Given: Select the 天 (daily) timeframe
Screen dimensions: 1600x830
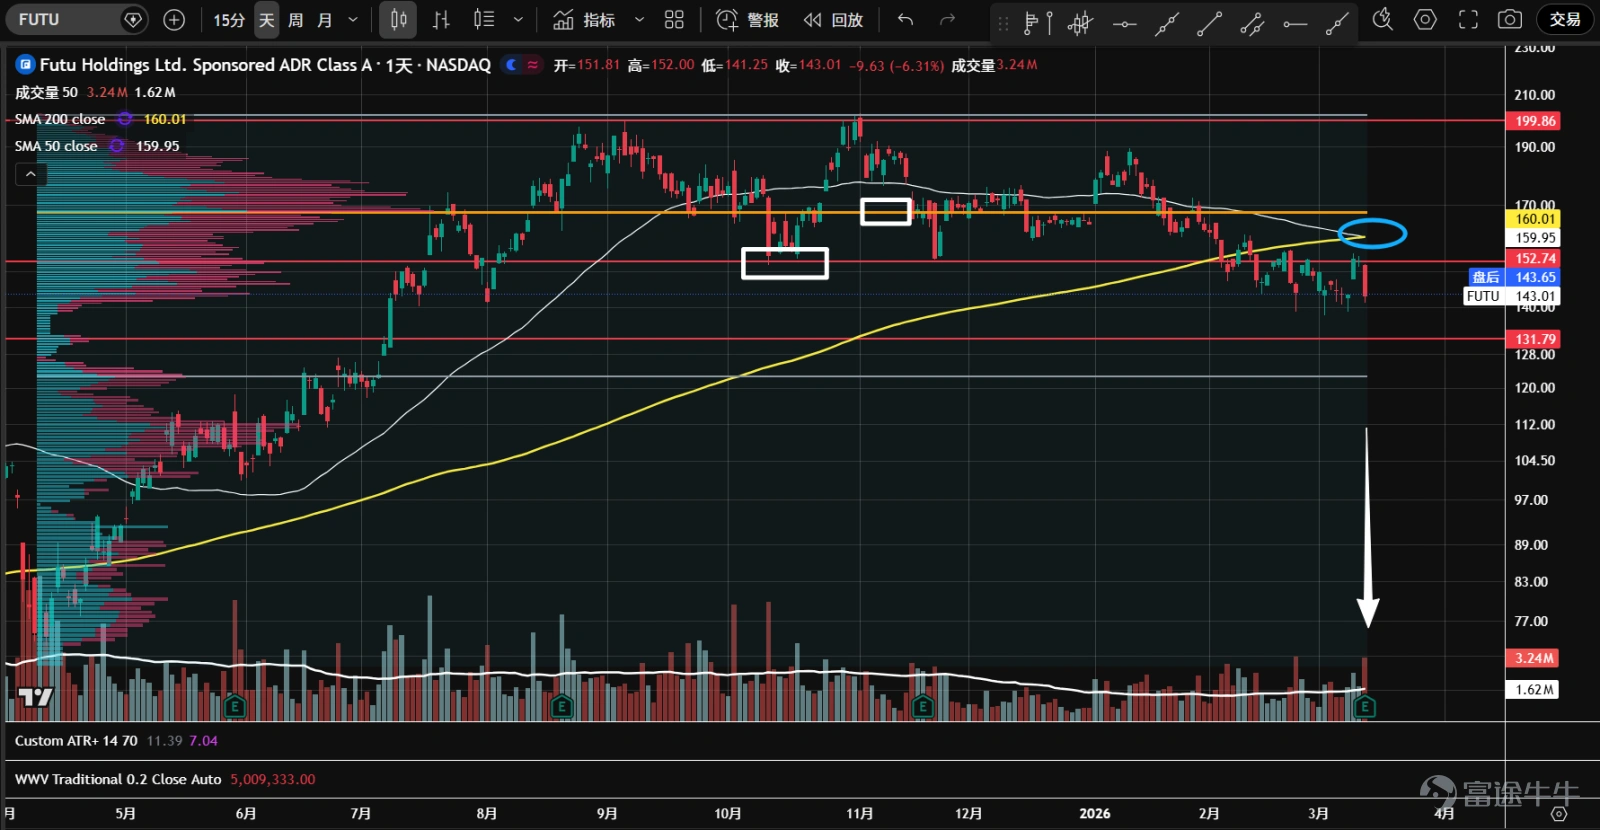Looking at the screenshot, I should tap(267, 20).
